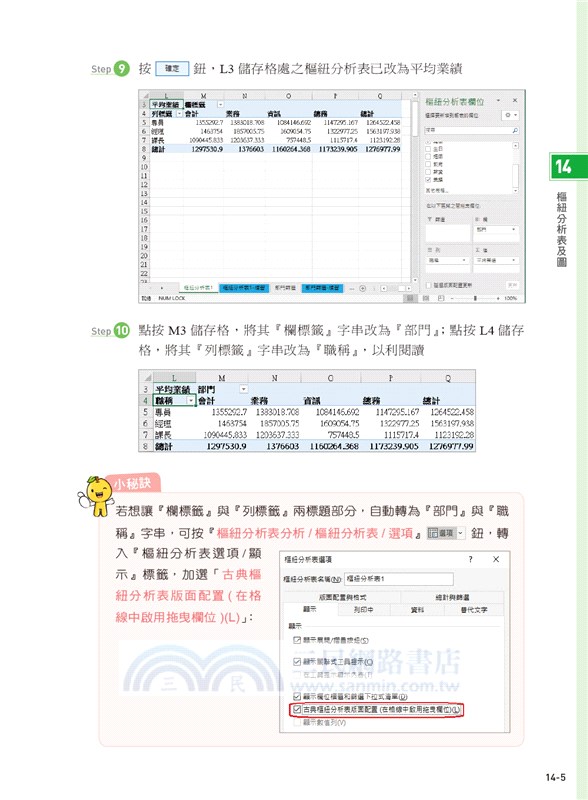The height and width of the screenshot is (800, 588).
Task: Click the dialog help question mark
Action: point(471,559)
